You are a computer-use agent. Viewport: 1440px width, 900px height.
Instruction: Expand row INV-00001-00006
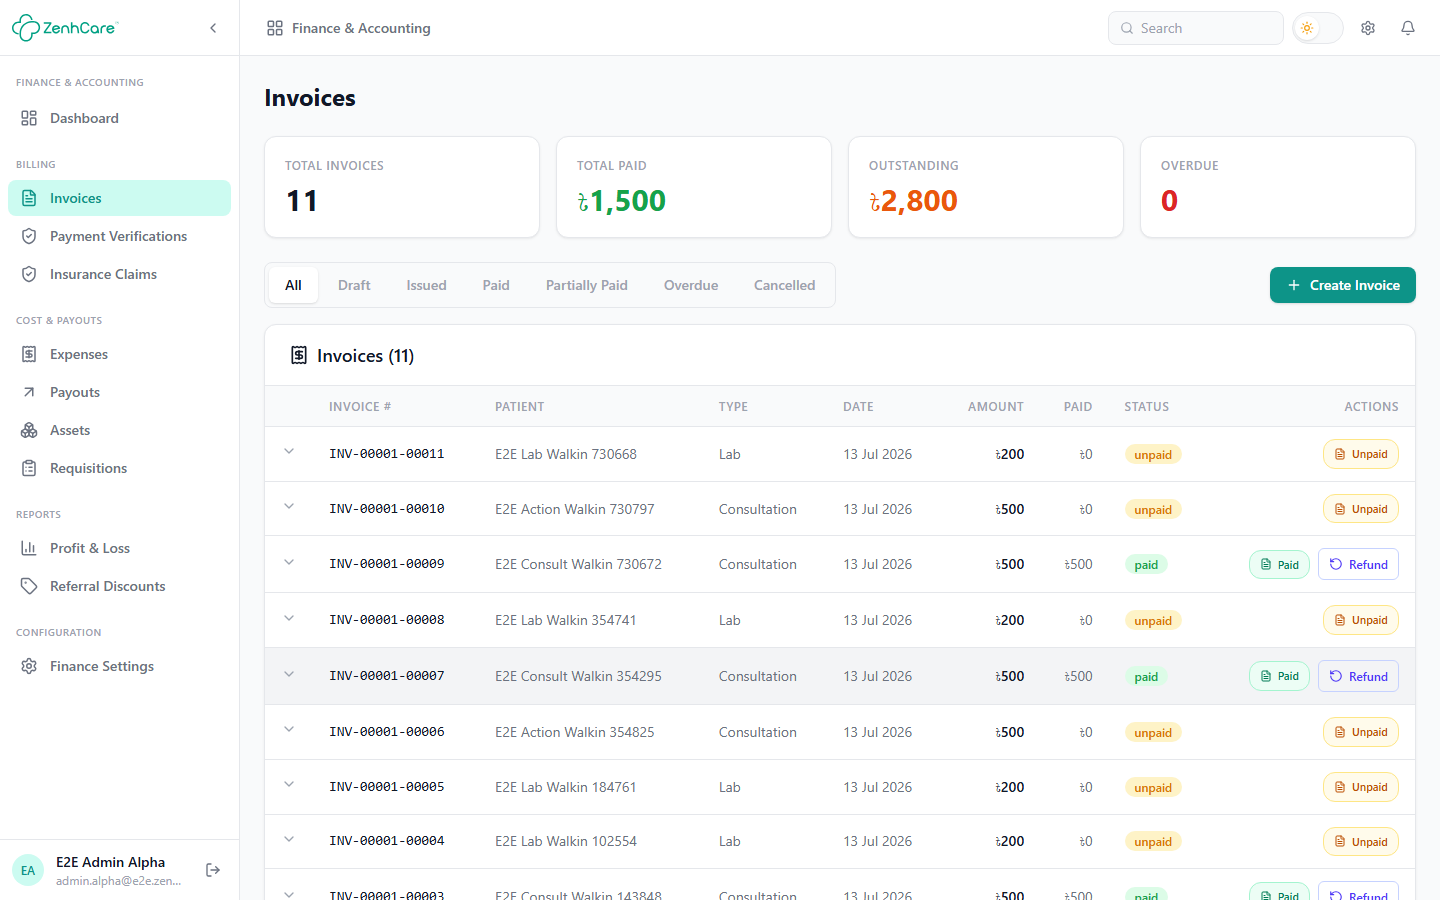289,729
